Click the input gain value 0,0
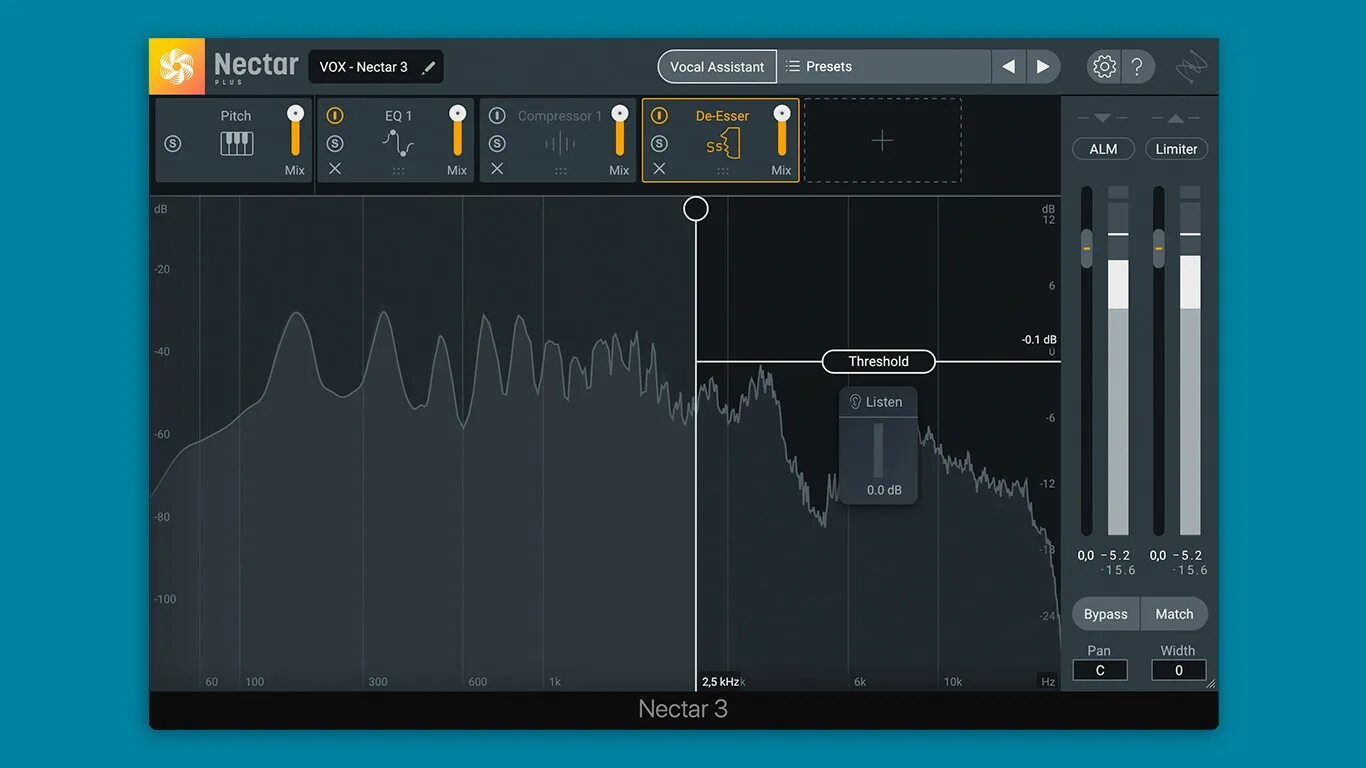 [1086, 555]
